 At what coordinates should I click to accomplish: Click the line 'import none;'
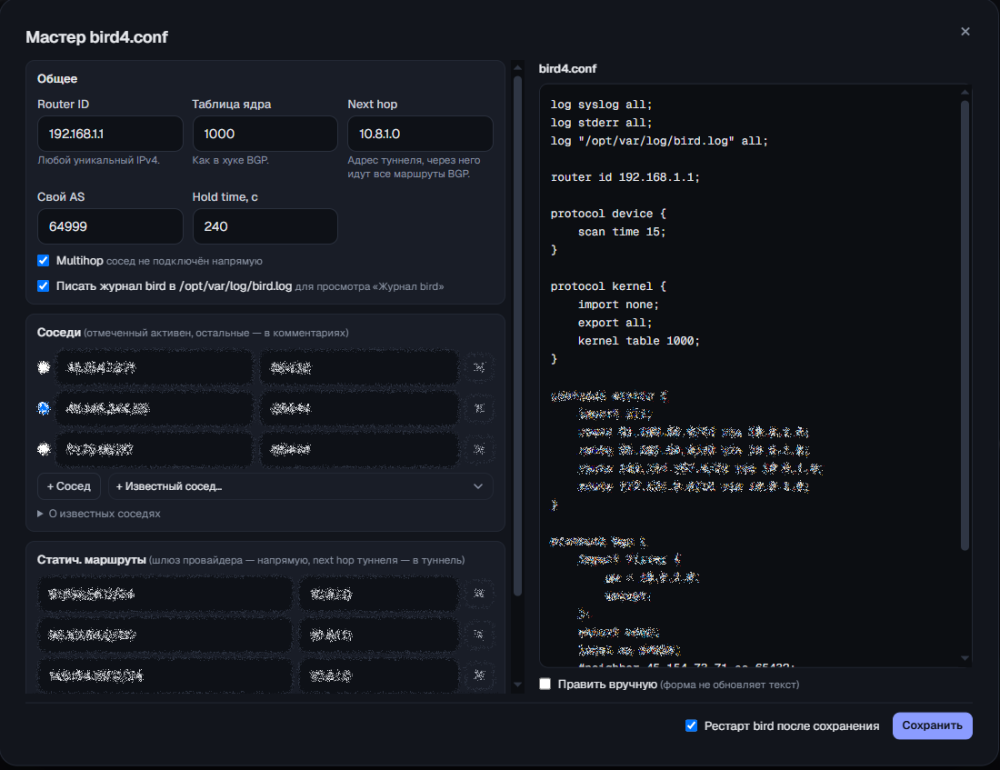619,304
